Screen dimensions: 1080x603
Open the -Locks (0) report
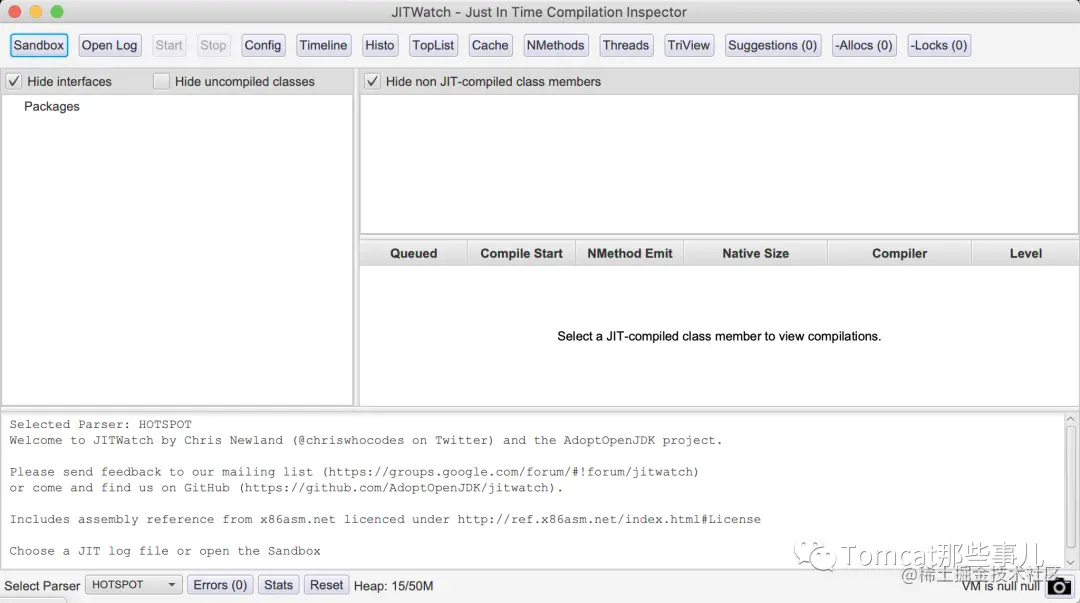[x=939, y=45]
